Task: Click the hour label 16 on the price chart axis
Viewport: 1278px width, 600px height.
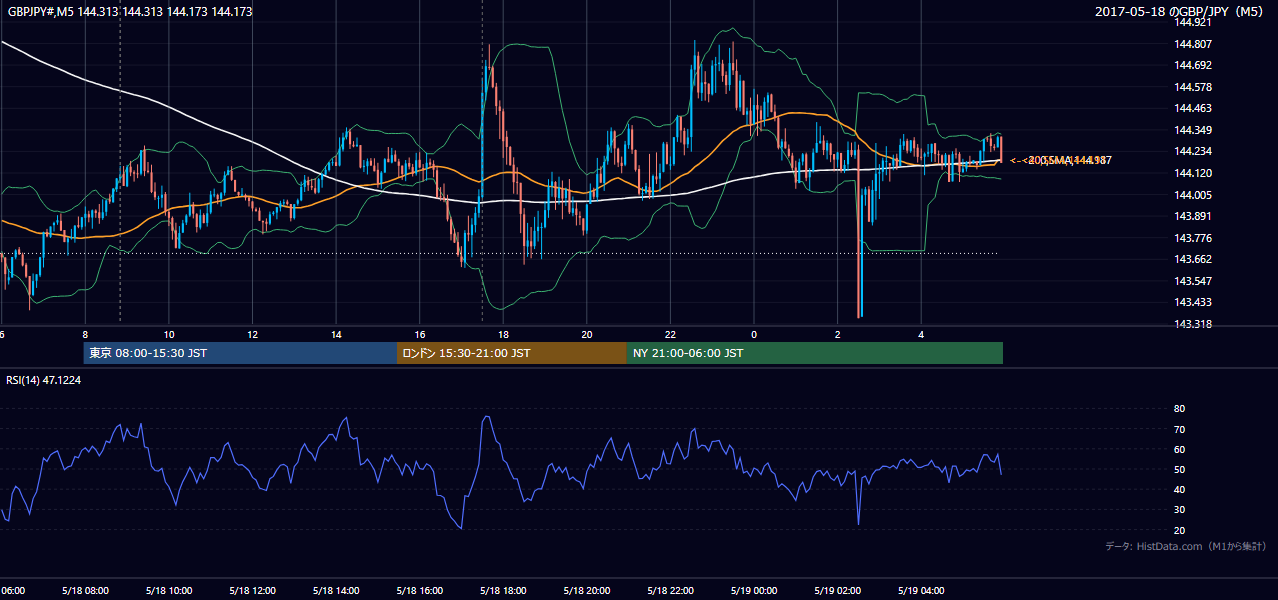Action: [x=420, y=335]
